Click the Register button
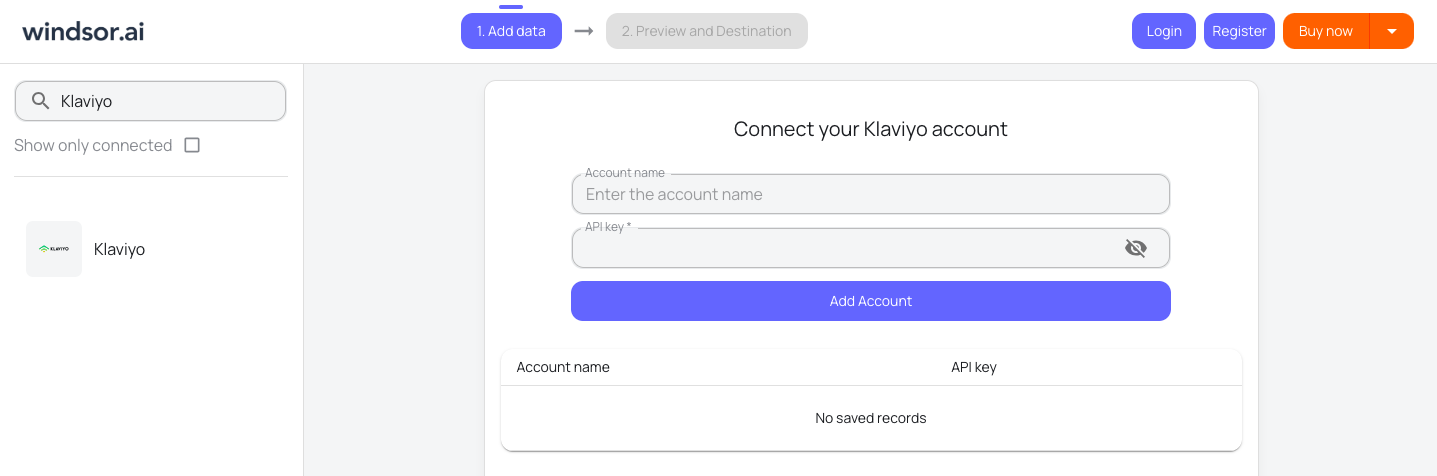The height and width of the screenshot is (476, 1437). pyautogui.click(x=1239, y=31)
